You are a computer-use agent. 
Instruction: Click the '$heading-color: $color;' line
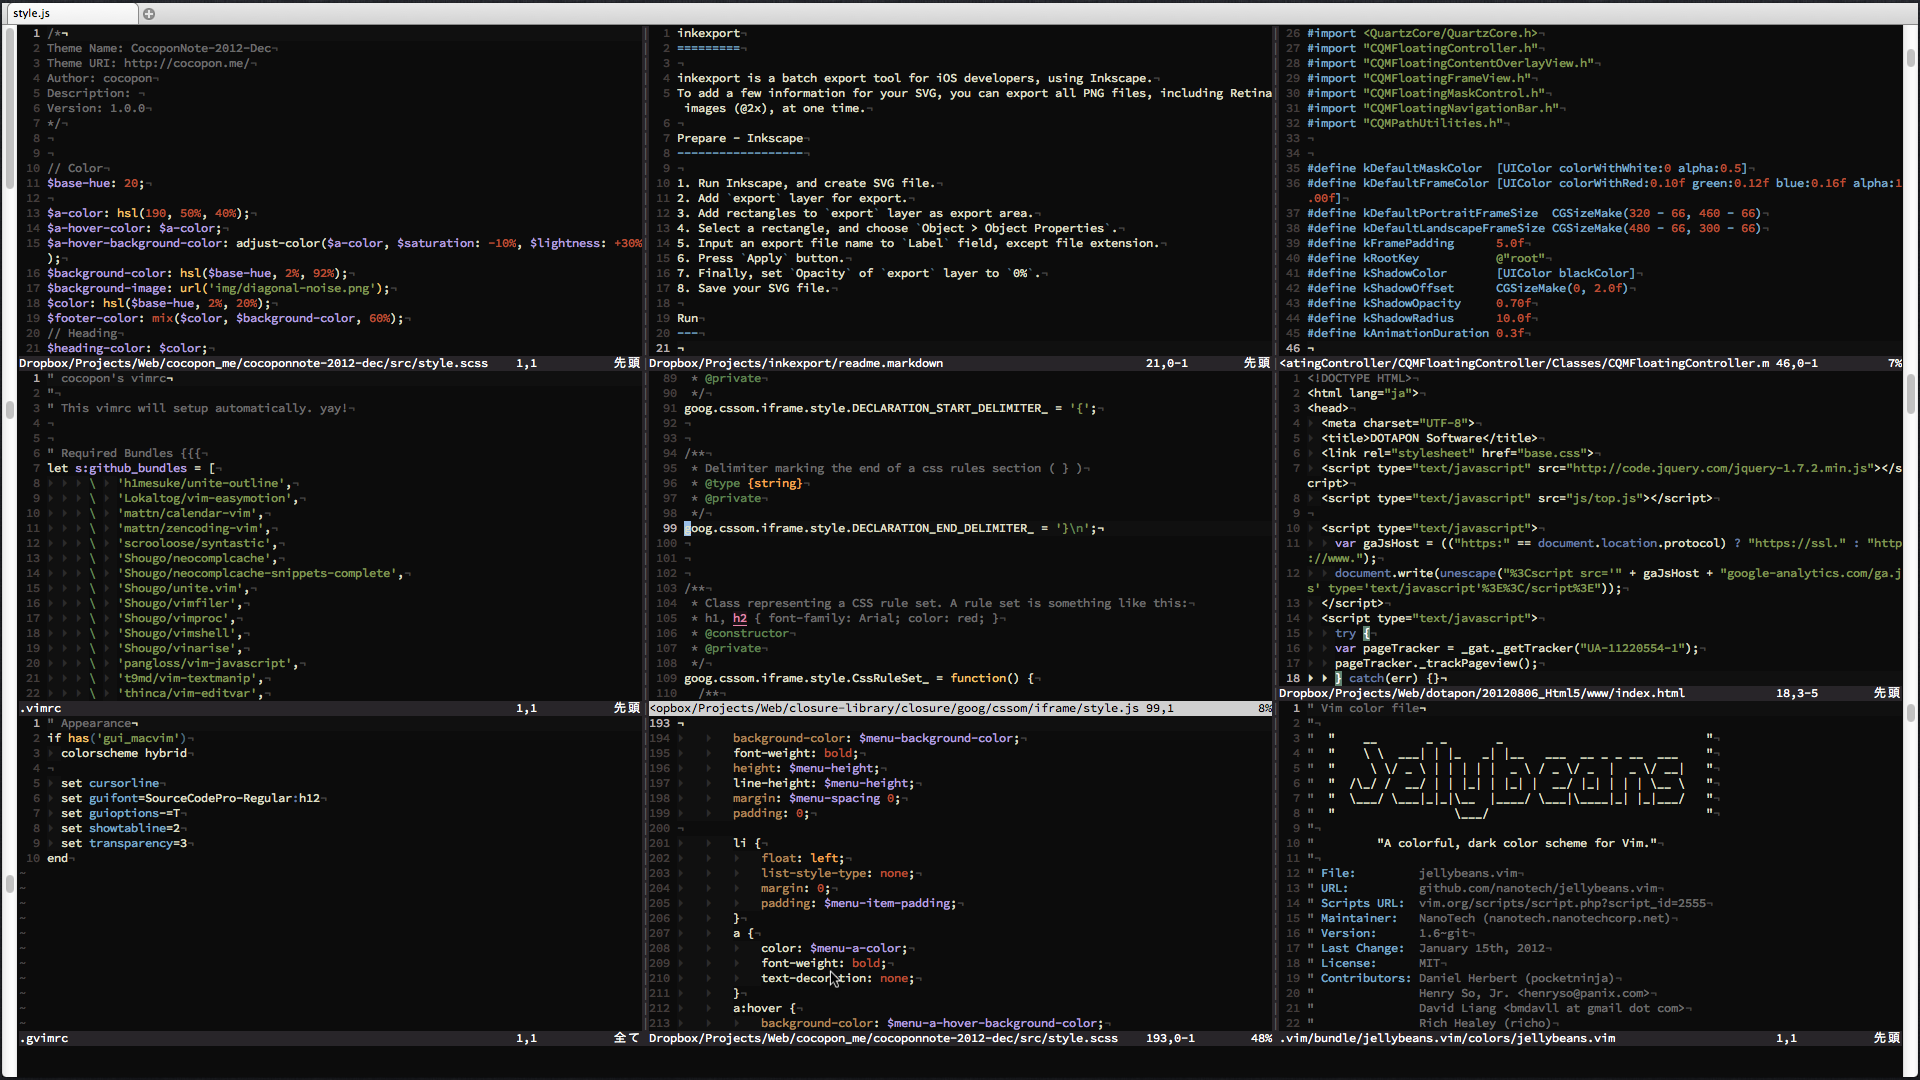[x=127, y=348]
